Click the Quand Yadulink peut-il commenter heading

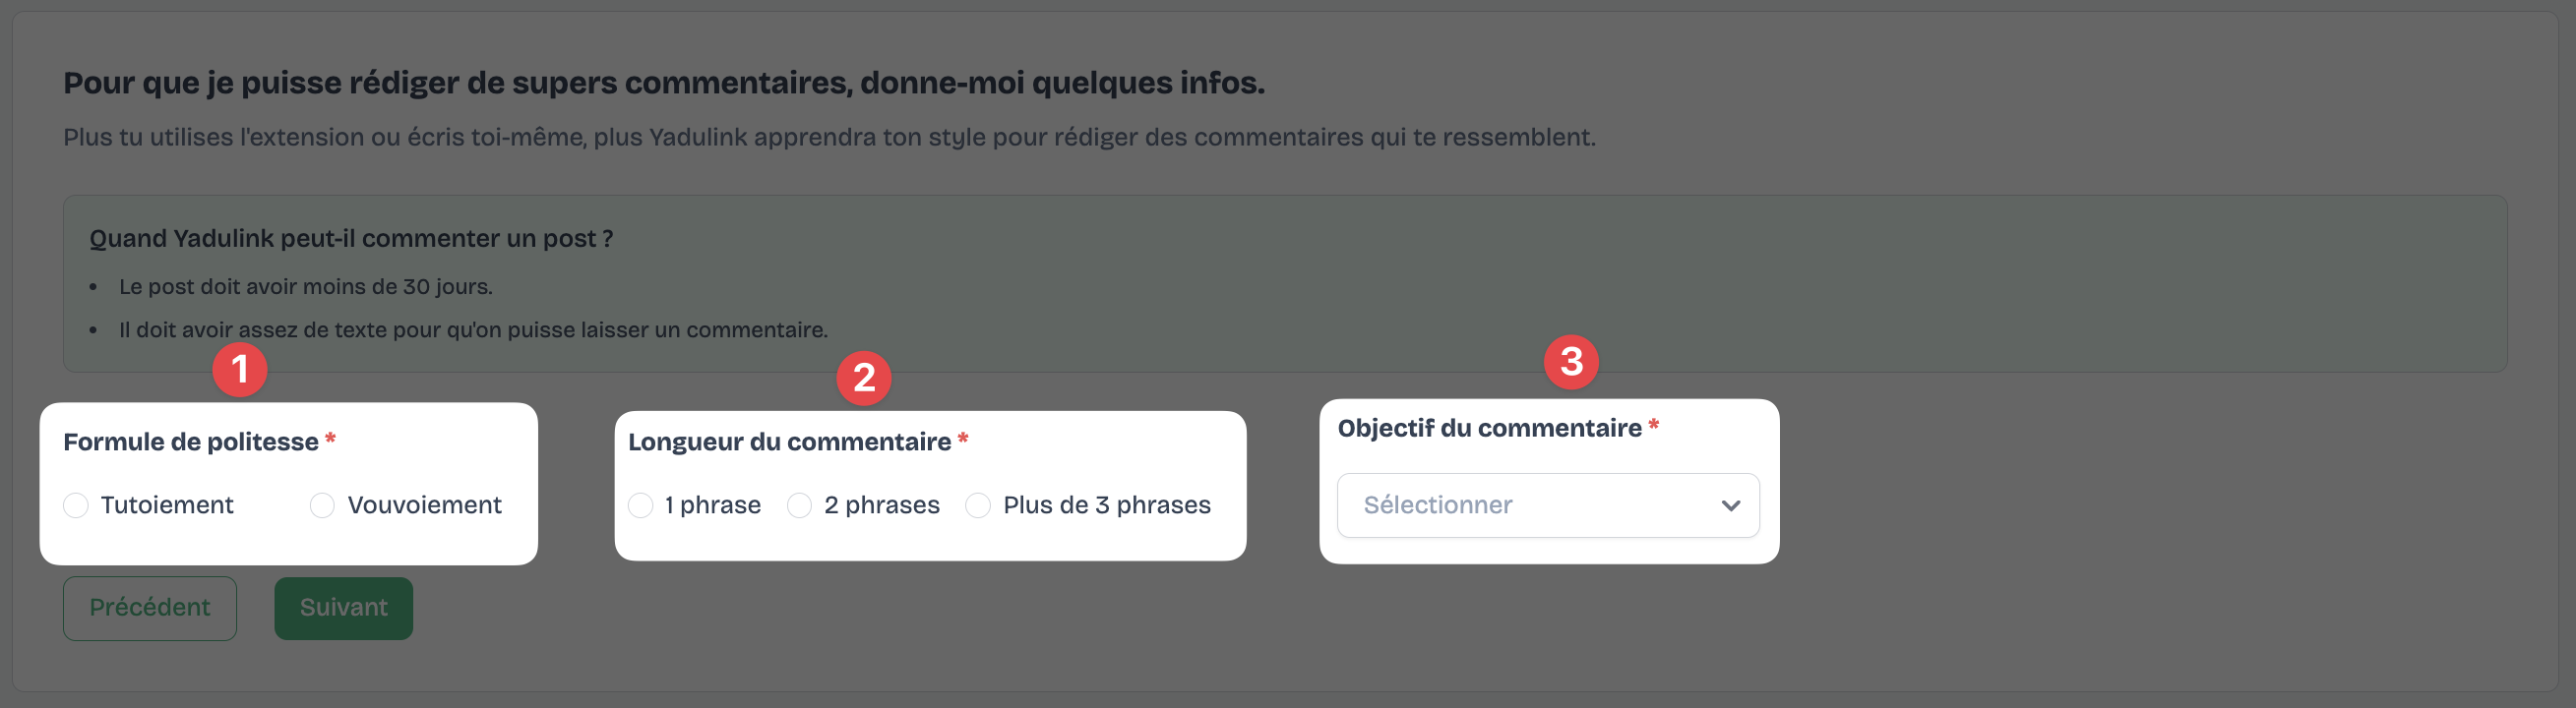tap(350, 238)
